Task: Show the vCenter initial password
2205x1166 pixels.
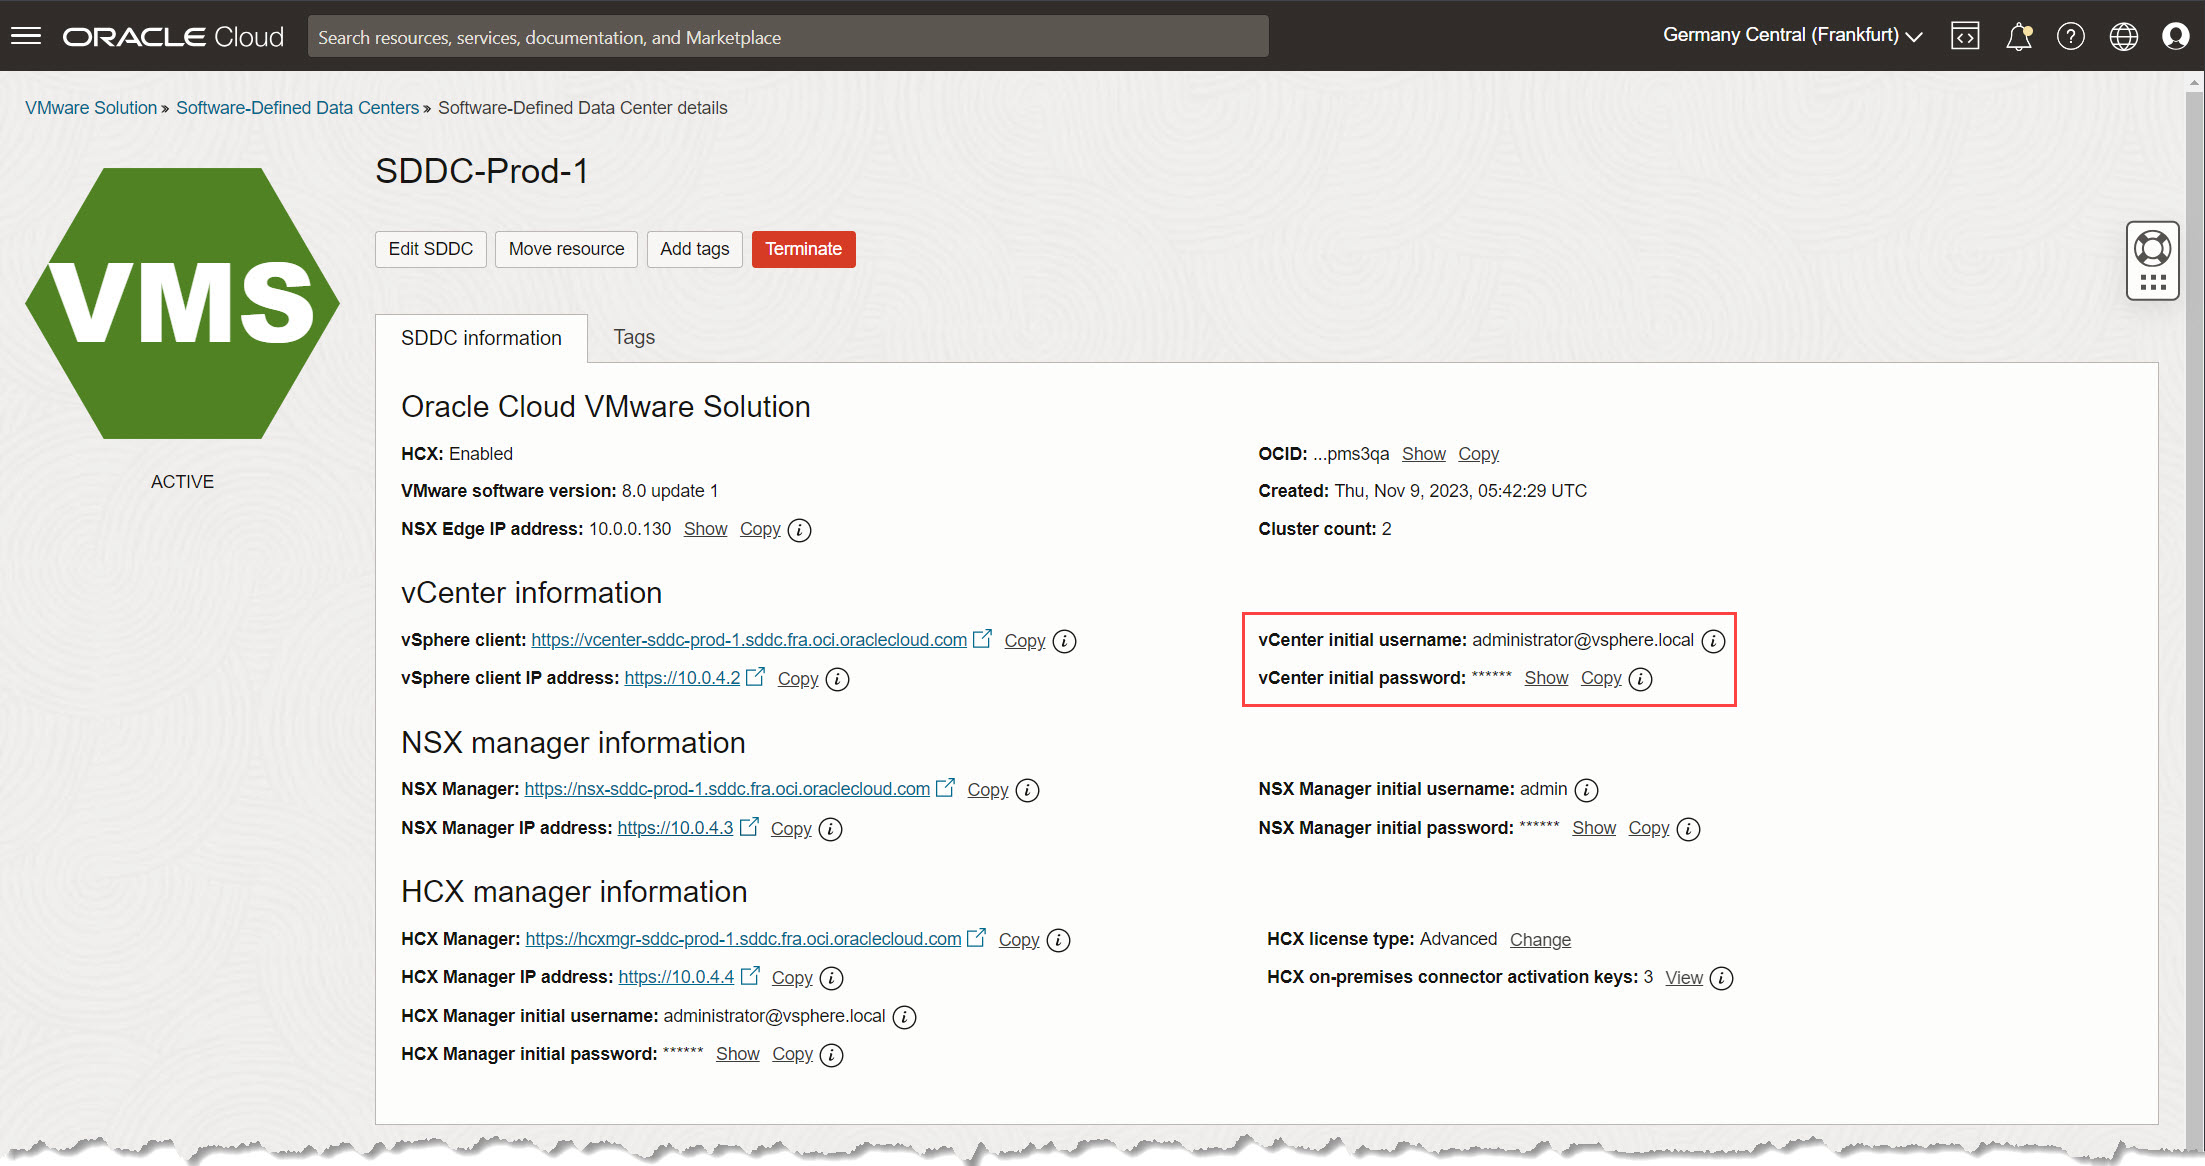Action: 1546,678
